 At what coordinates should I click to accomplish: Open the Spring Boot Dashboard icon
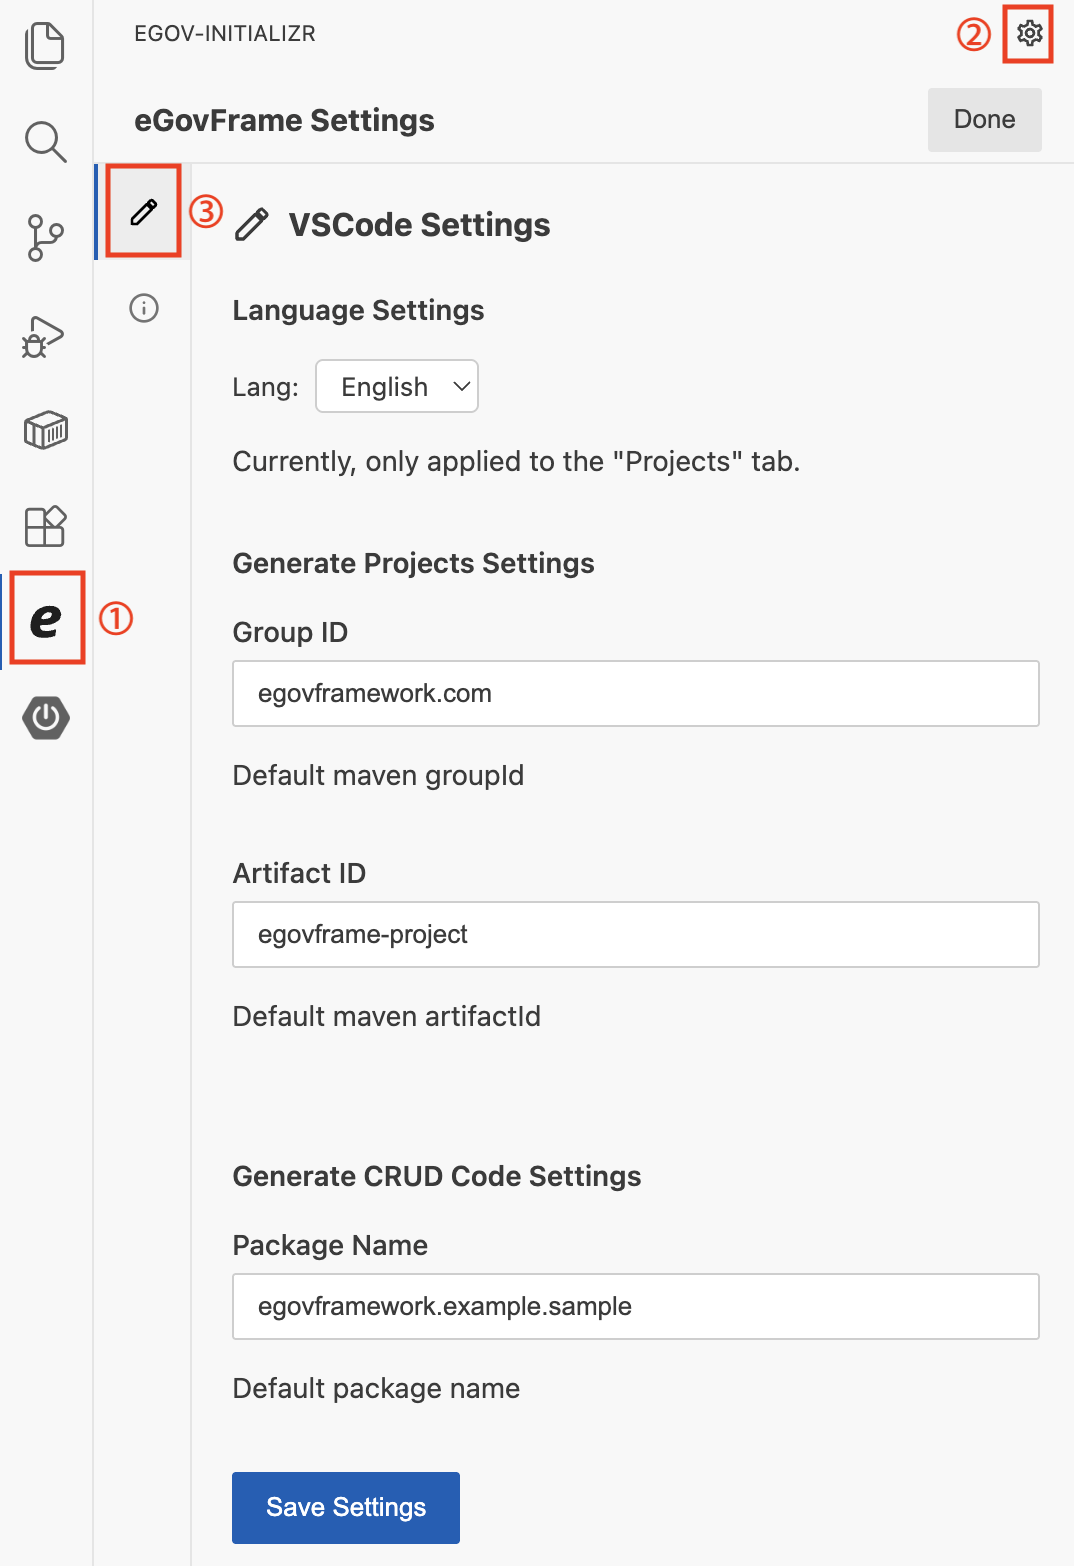click(46, 718)
